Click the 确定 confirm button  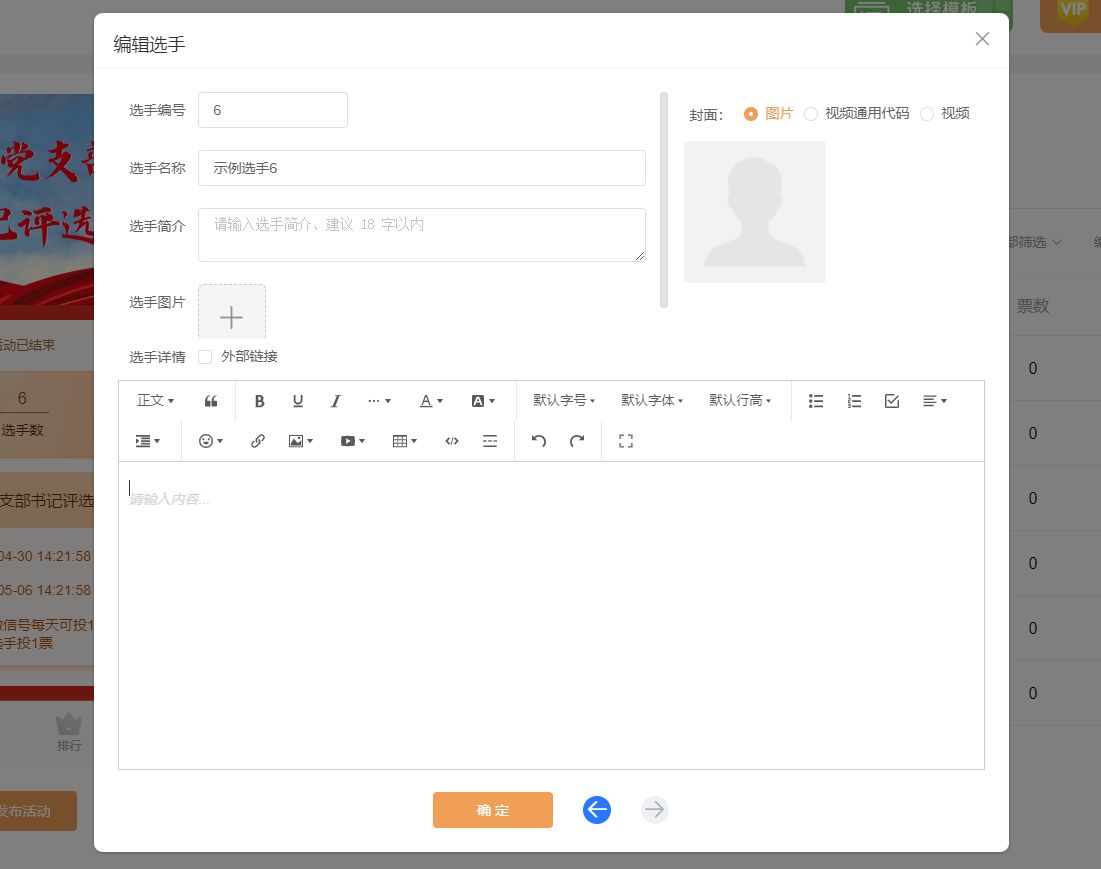492,810
